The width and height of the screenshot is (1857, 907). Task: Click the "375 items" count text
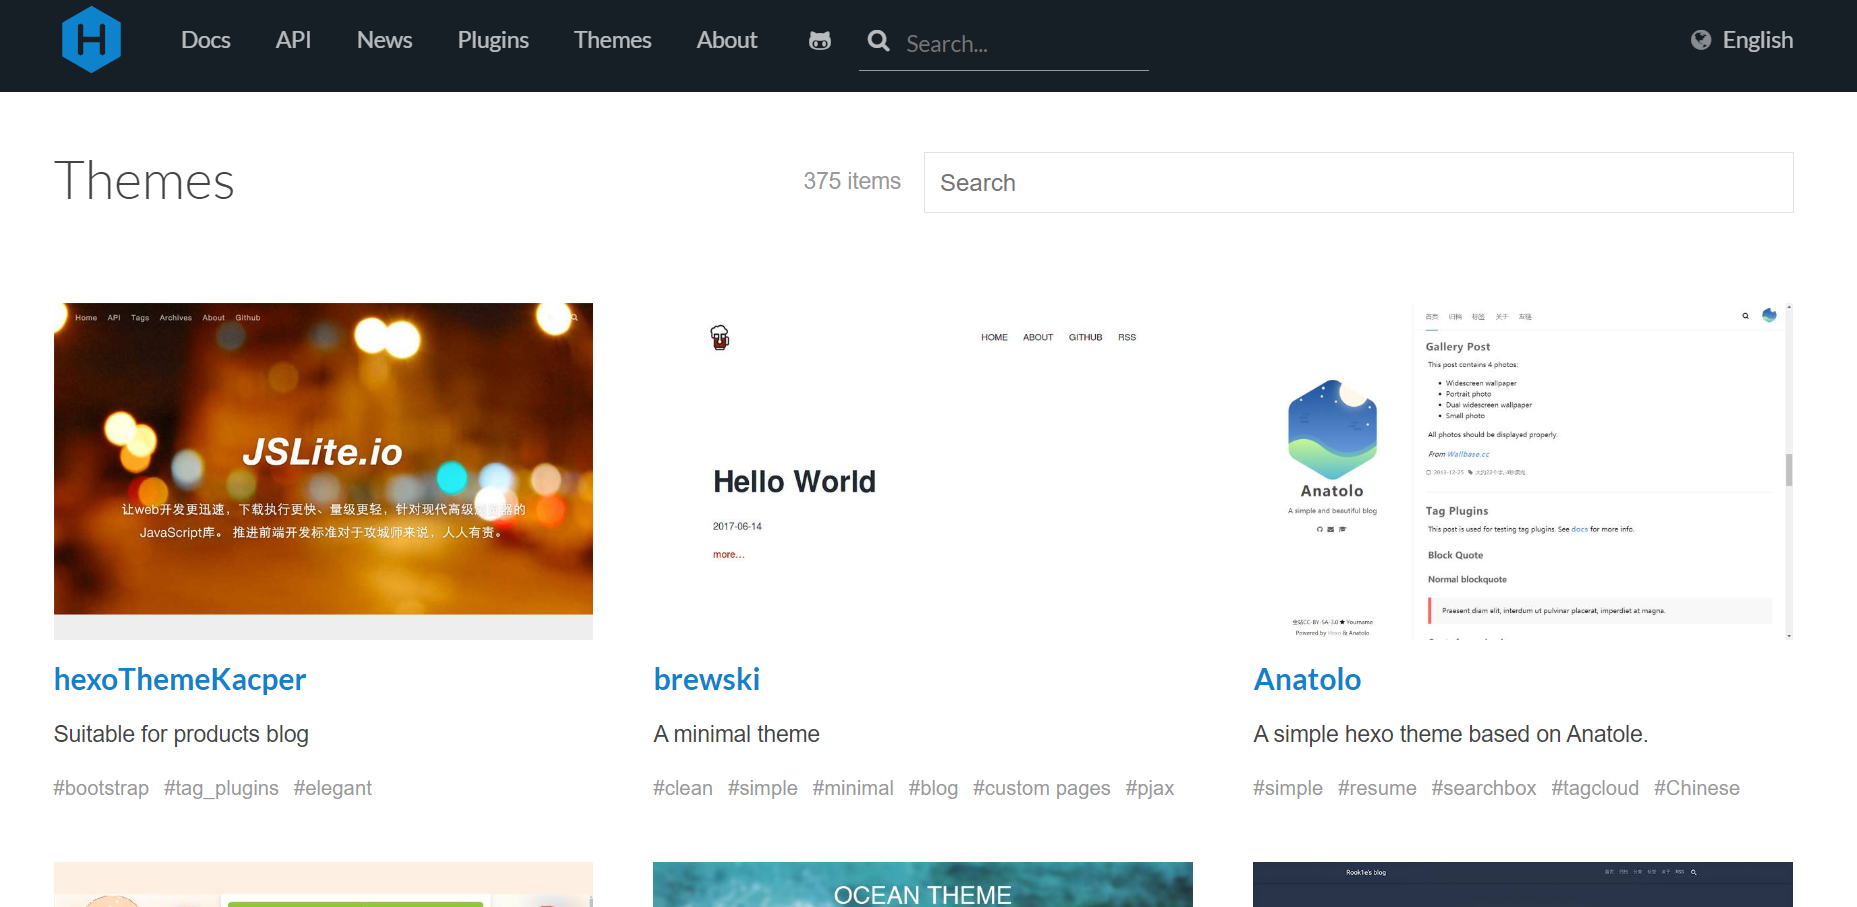pyautogui.click(x=852, y=181)
